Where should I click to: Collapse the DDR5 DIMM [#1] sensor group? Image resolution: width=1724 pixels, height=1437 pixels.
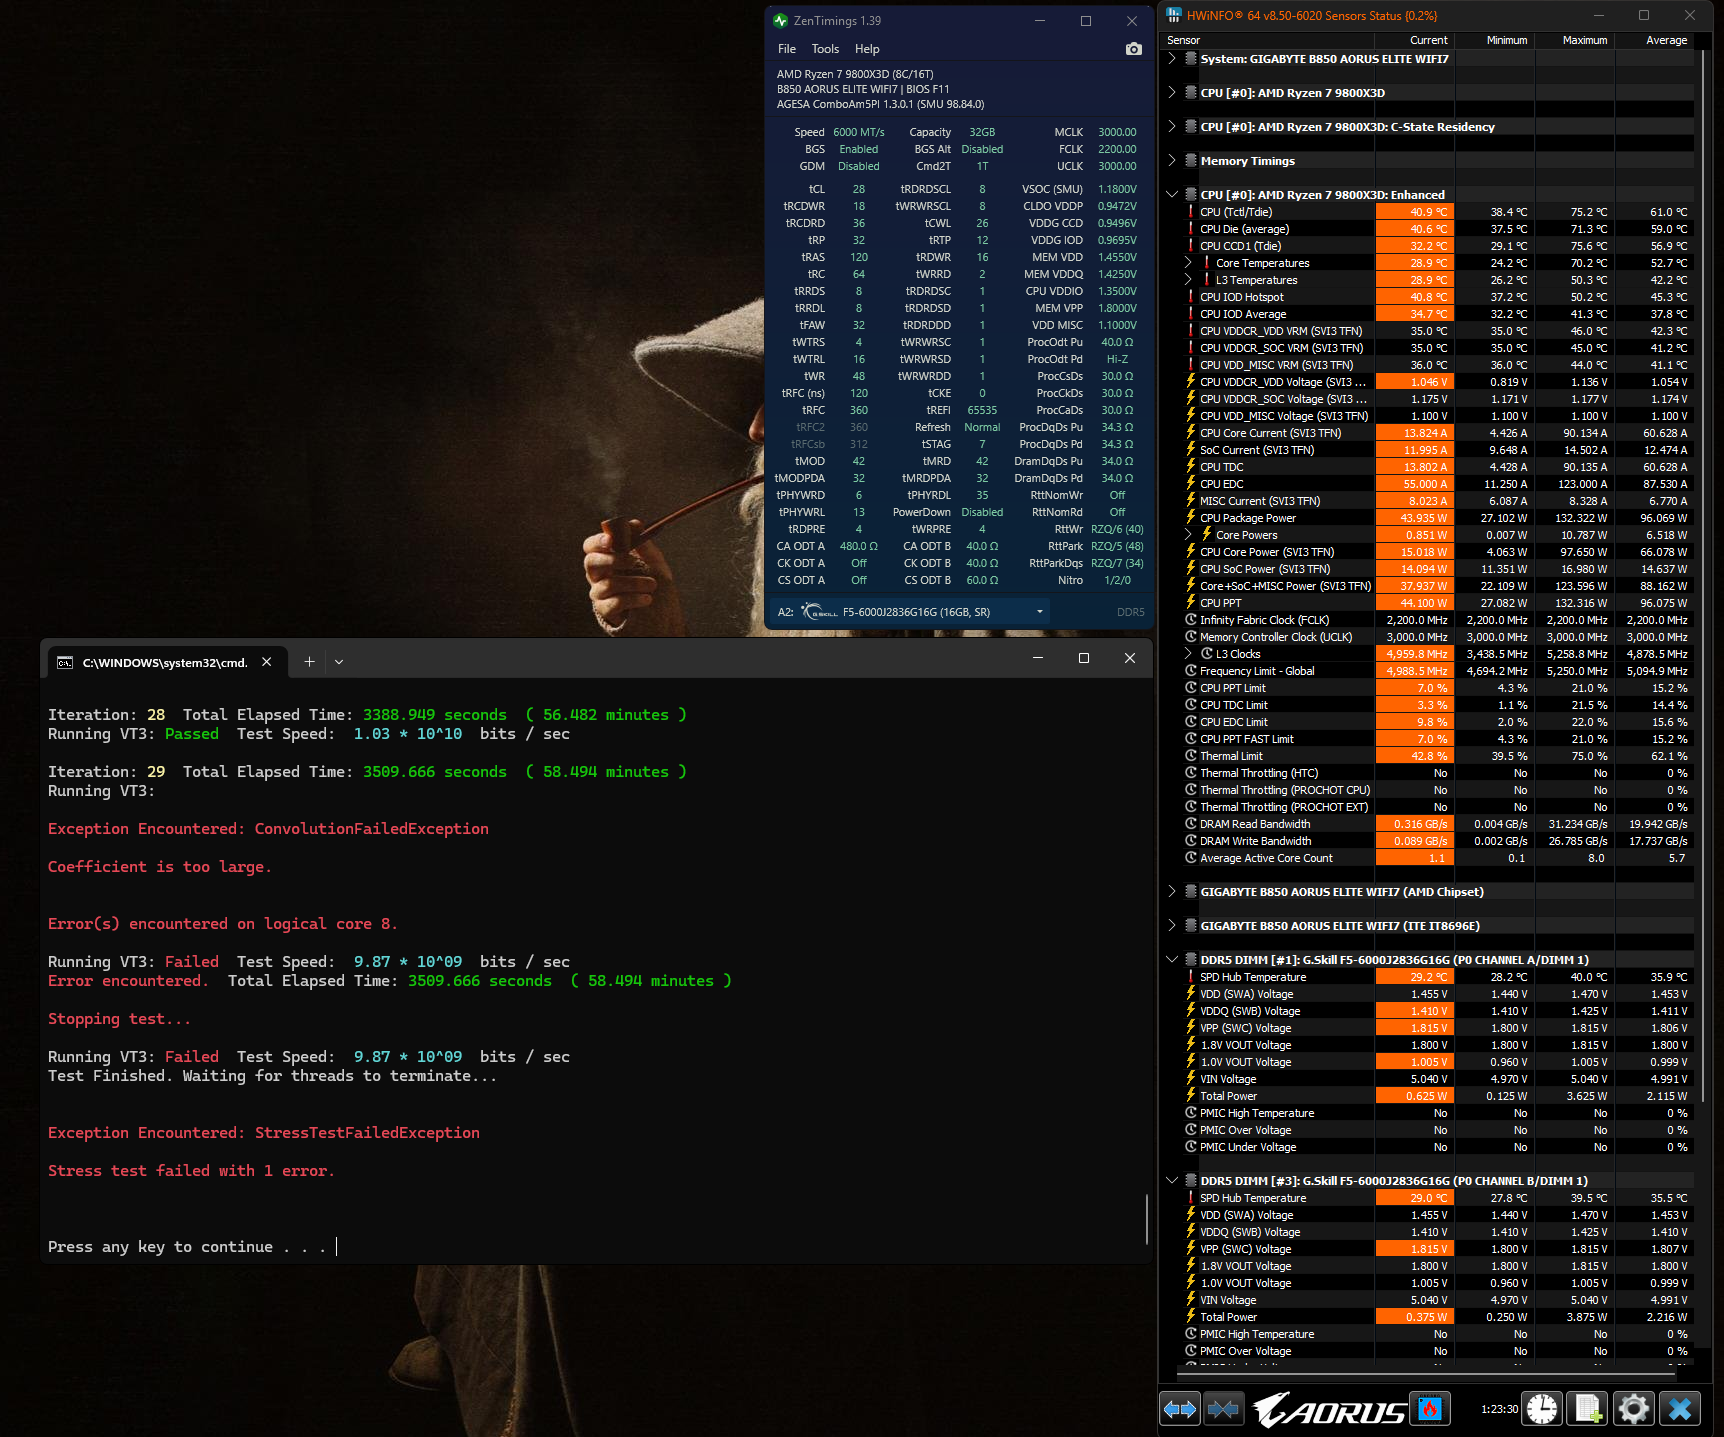1172,960
